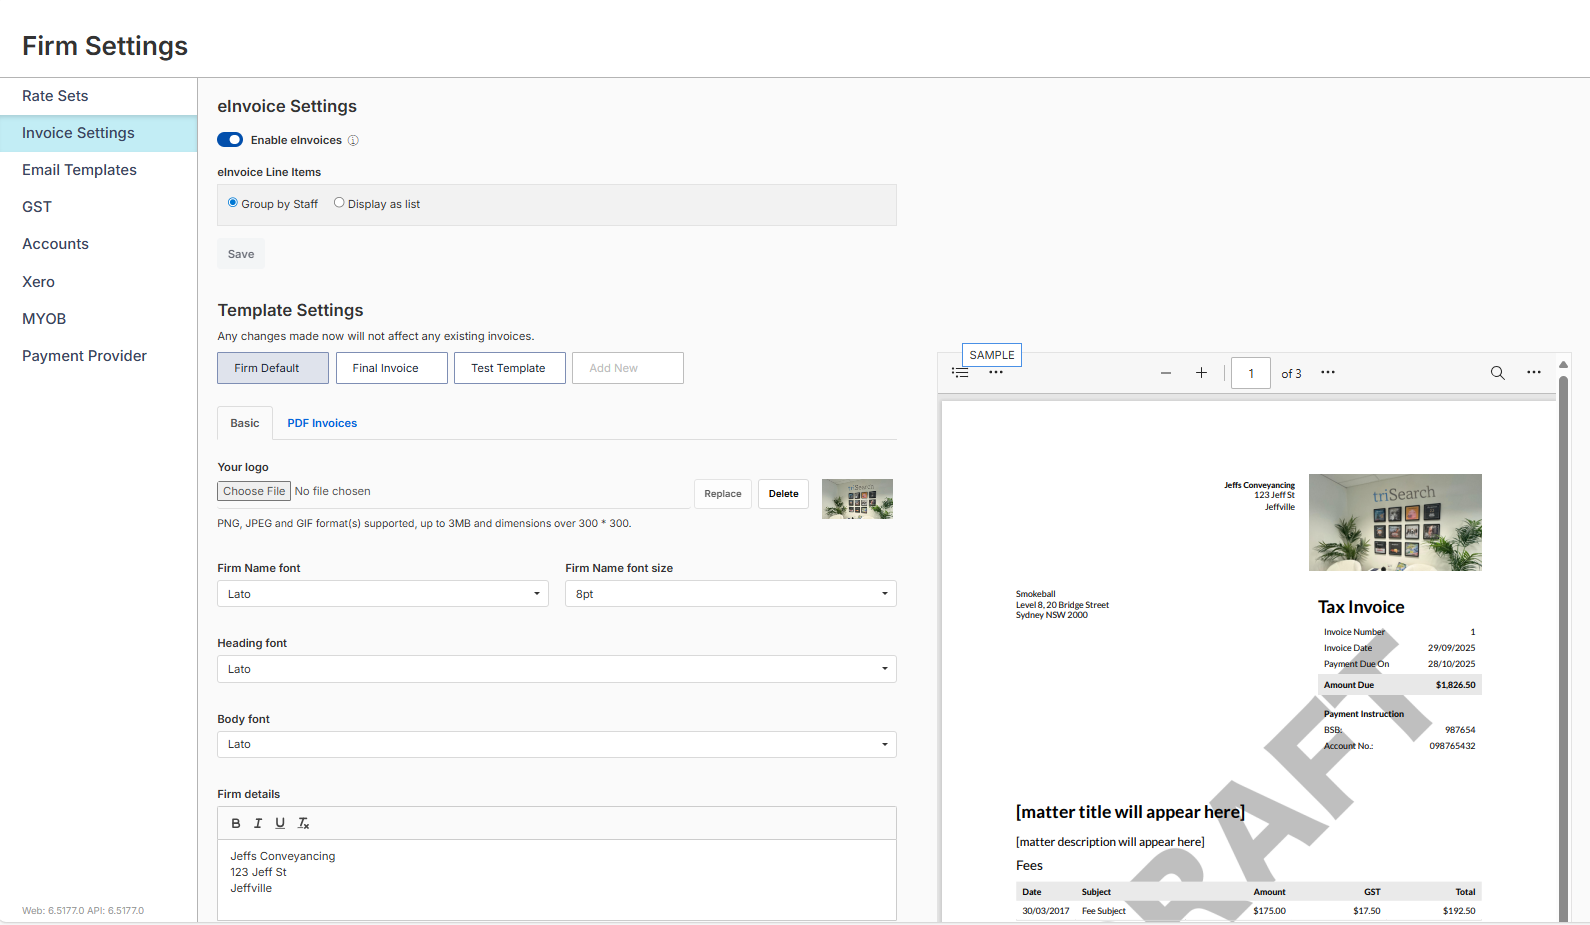Zoom out the PDF preview

(1166, 373)
